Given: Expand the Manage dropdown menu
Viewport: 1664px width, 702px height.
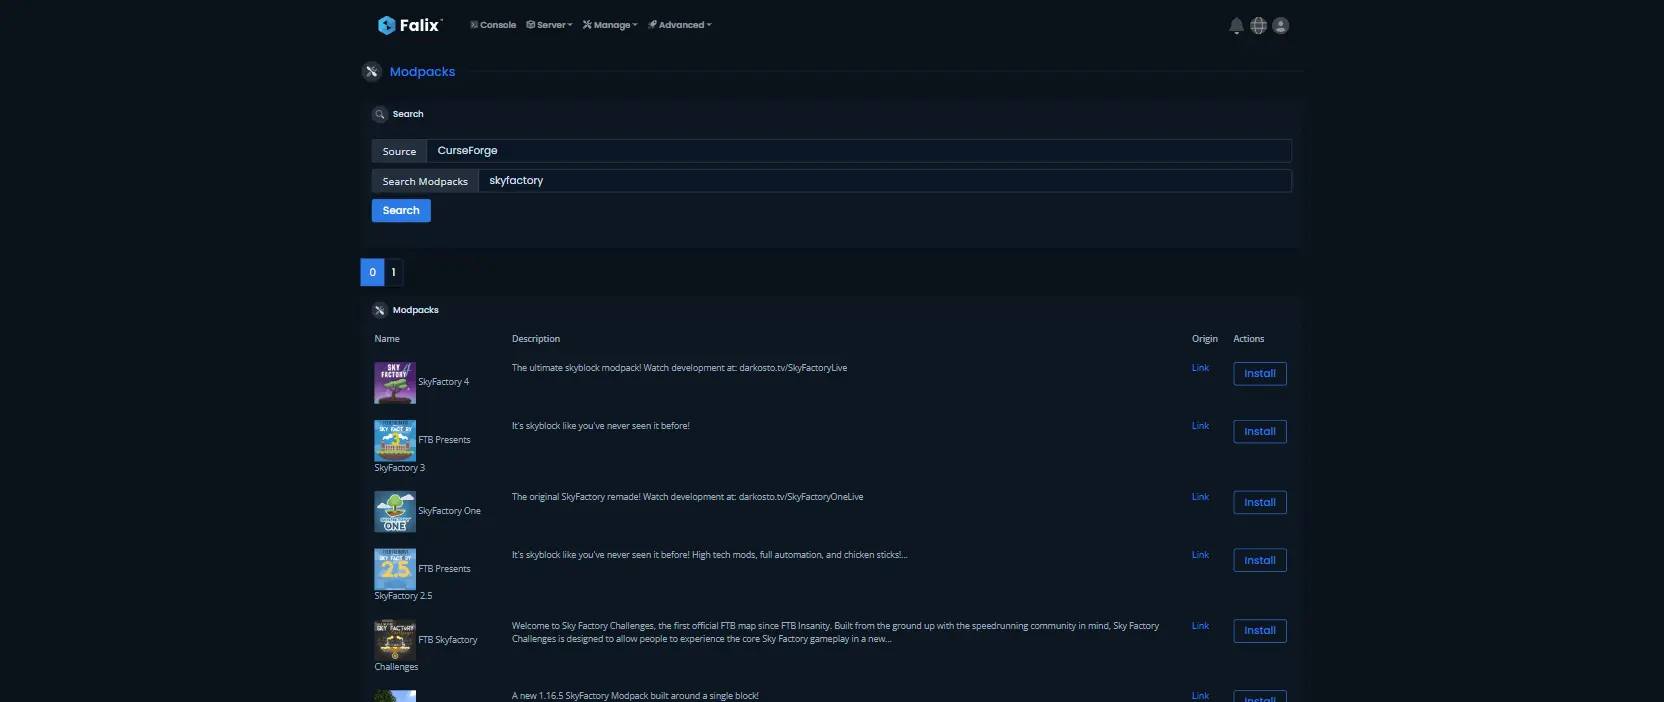Looking at the screenshot, I should pyautogui.click(x=610, y=25).
